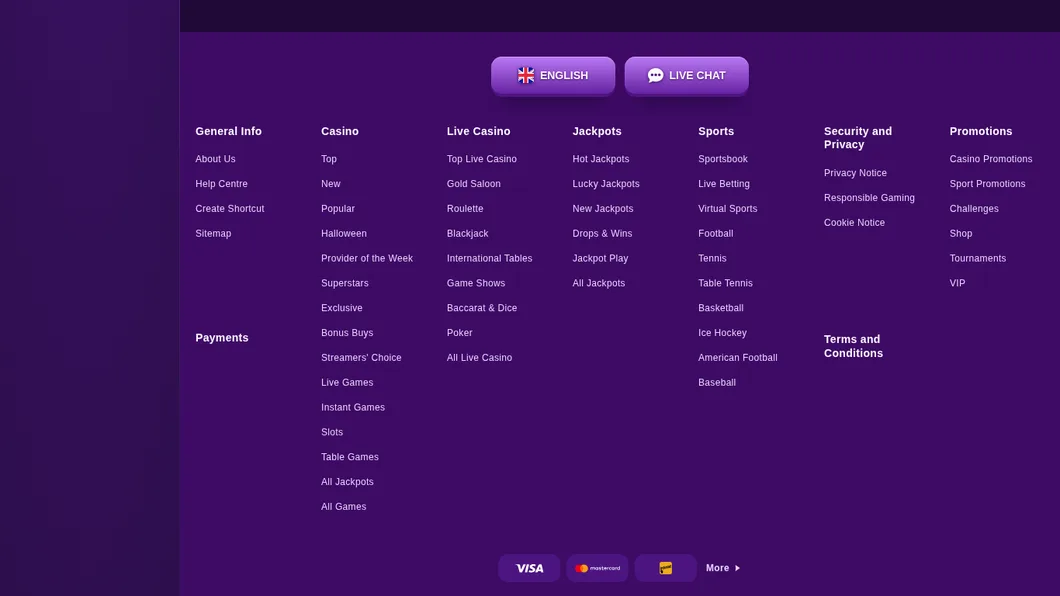Viewport: 1060px width, 596px height.
Task: Visit Gold Saloon tables
Action: 473,184
